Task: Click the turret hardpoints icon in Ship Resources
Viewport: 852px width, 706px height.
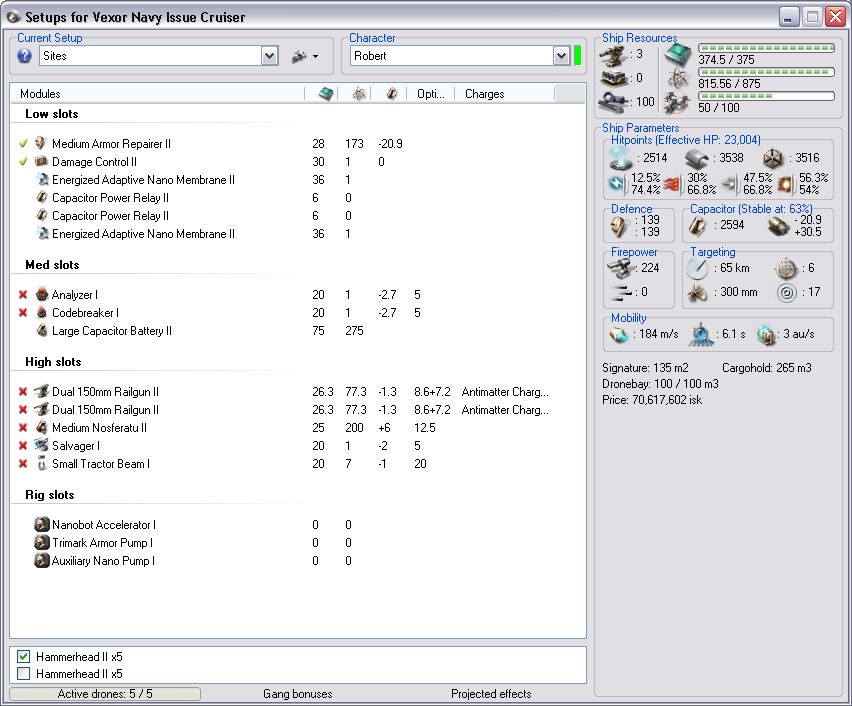Action: [x=613, y=55]
